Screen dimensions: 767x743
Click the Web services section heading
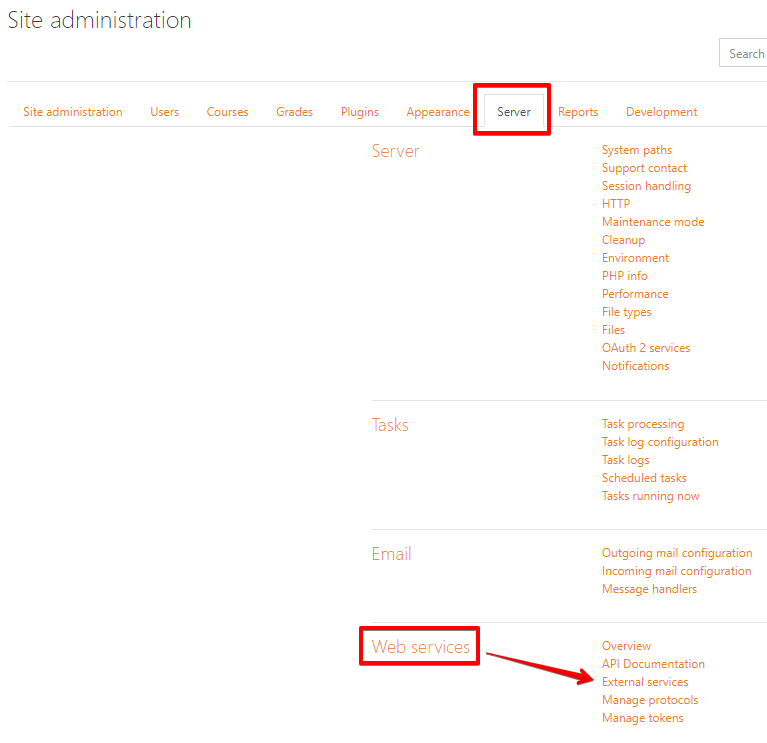[x=420, y=647]
